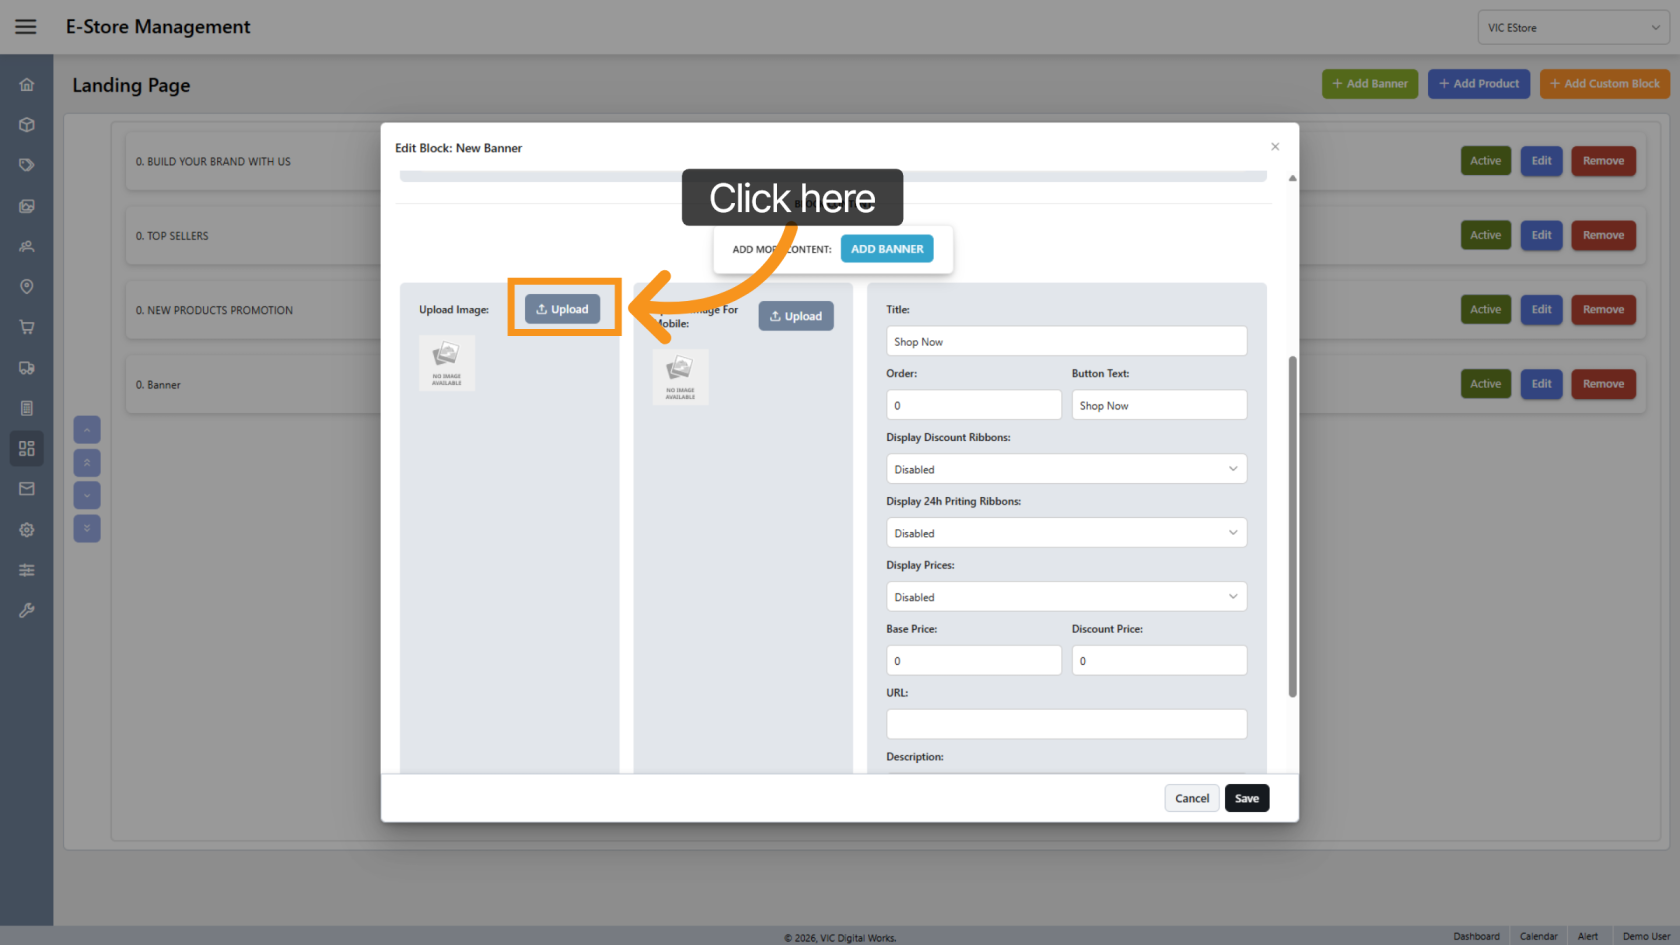Open the hamburger menu
The height and width of the screenshot is (945, 1680).
[26, 27]
